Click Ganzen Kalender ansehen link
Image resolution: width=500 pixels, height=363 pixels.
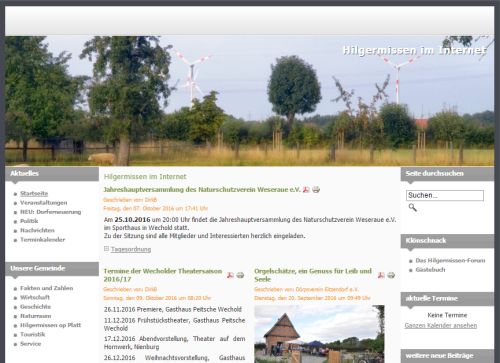coord(441,325)
